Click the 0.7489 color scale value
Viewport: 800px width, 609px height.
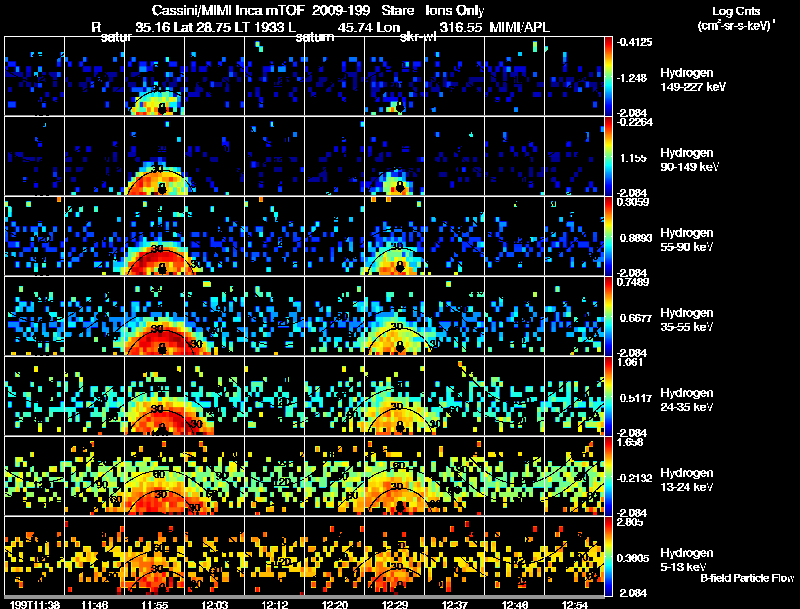(x=633, y=282)
